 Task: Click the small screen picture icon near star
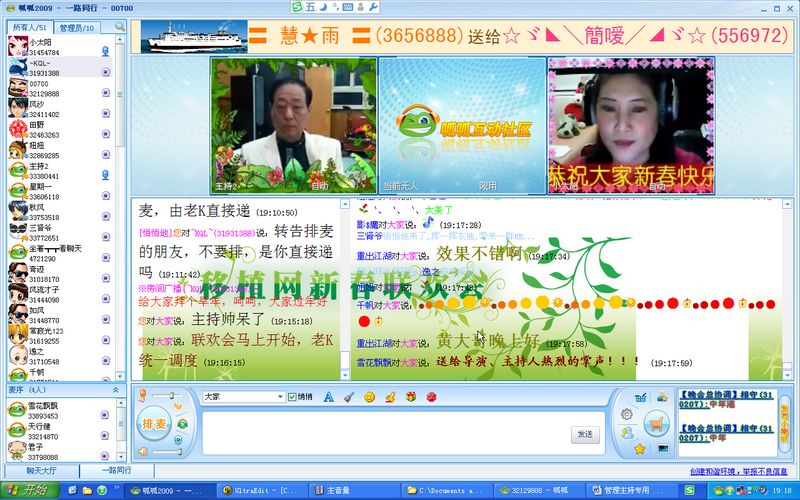coord(663,448)
